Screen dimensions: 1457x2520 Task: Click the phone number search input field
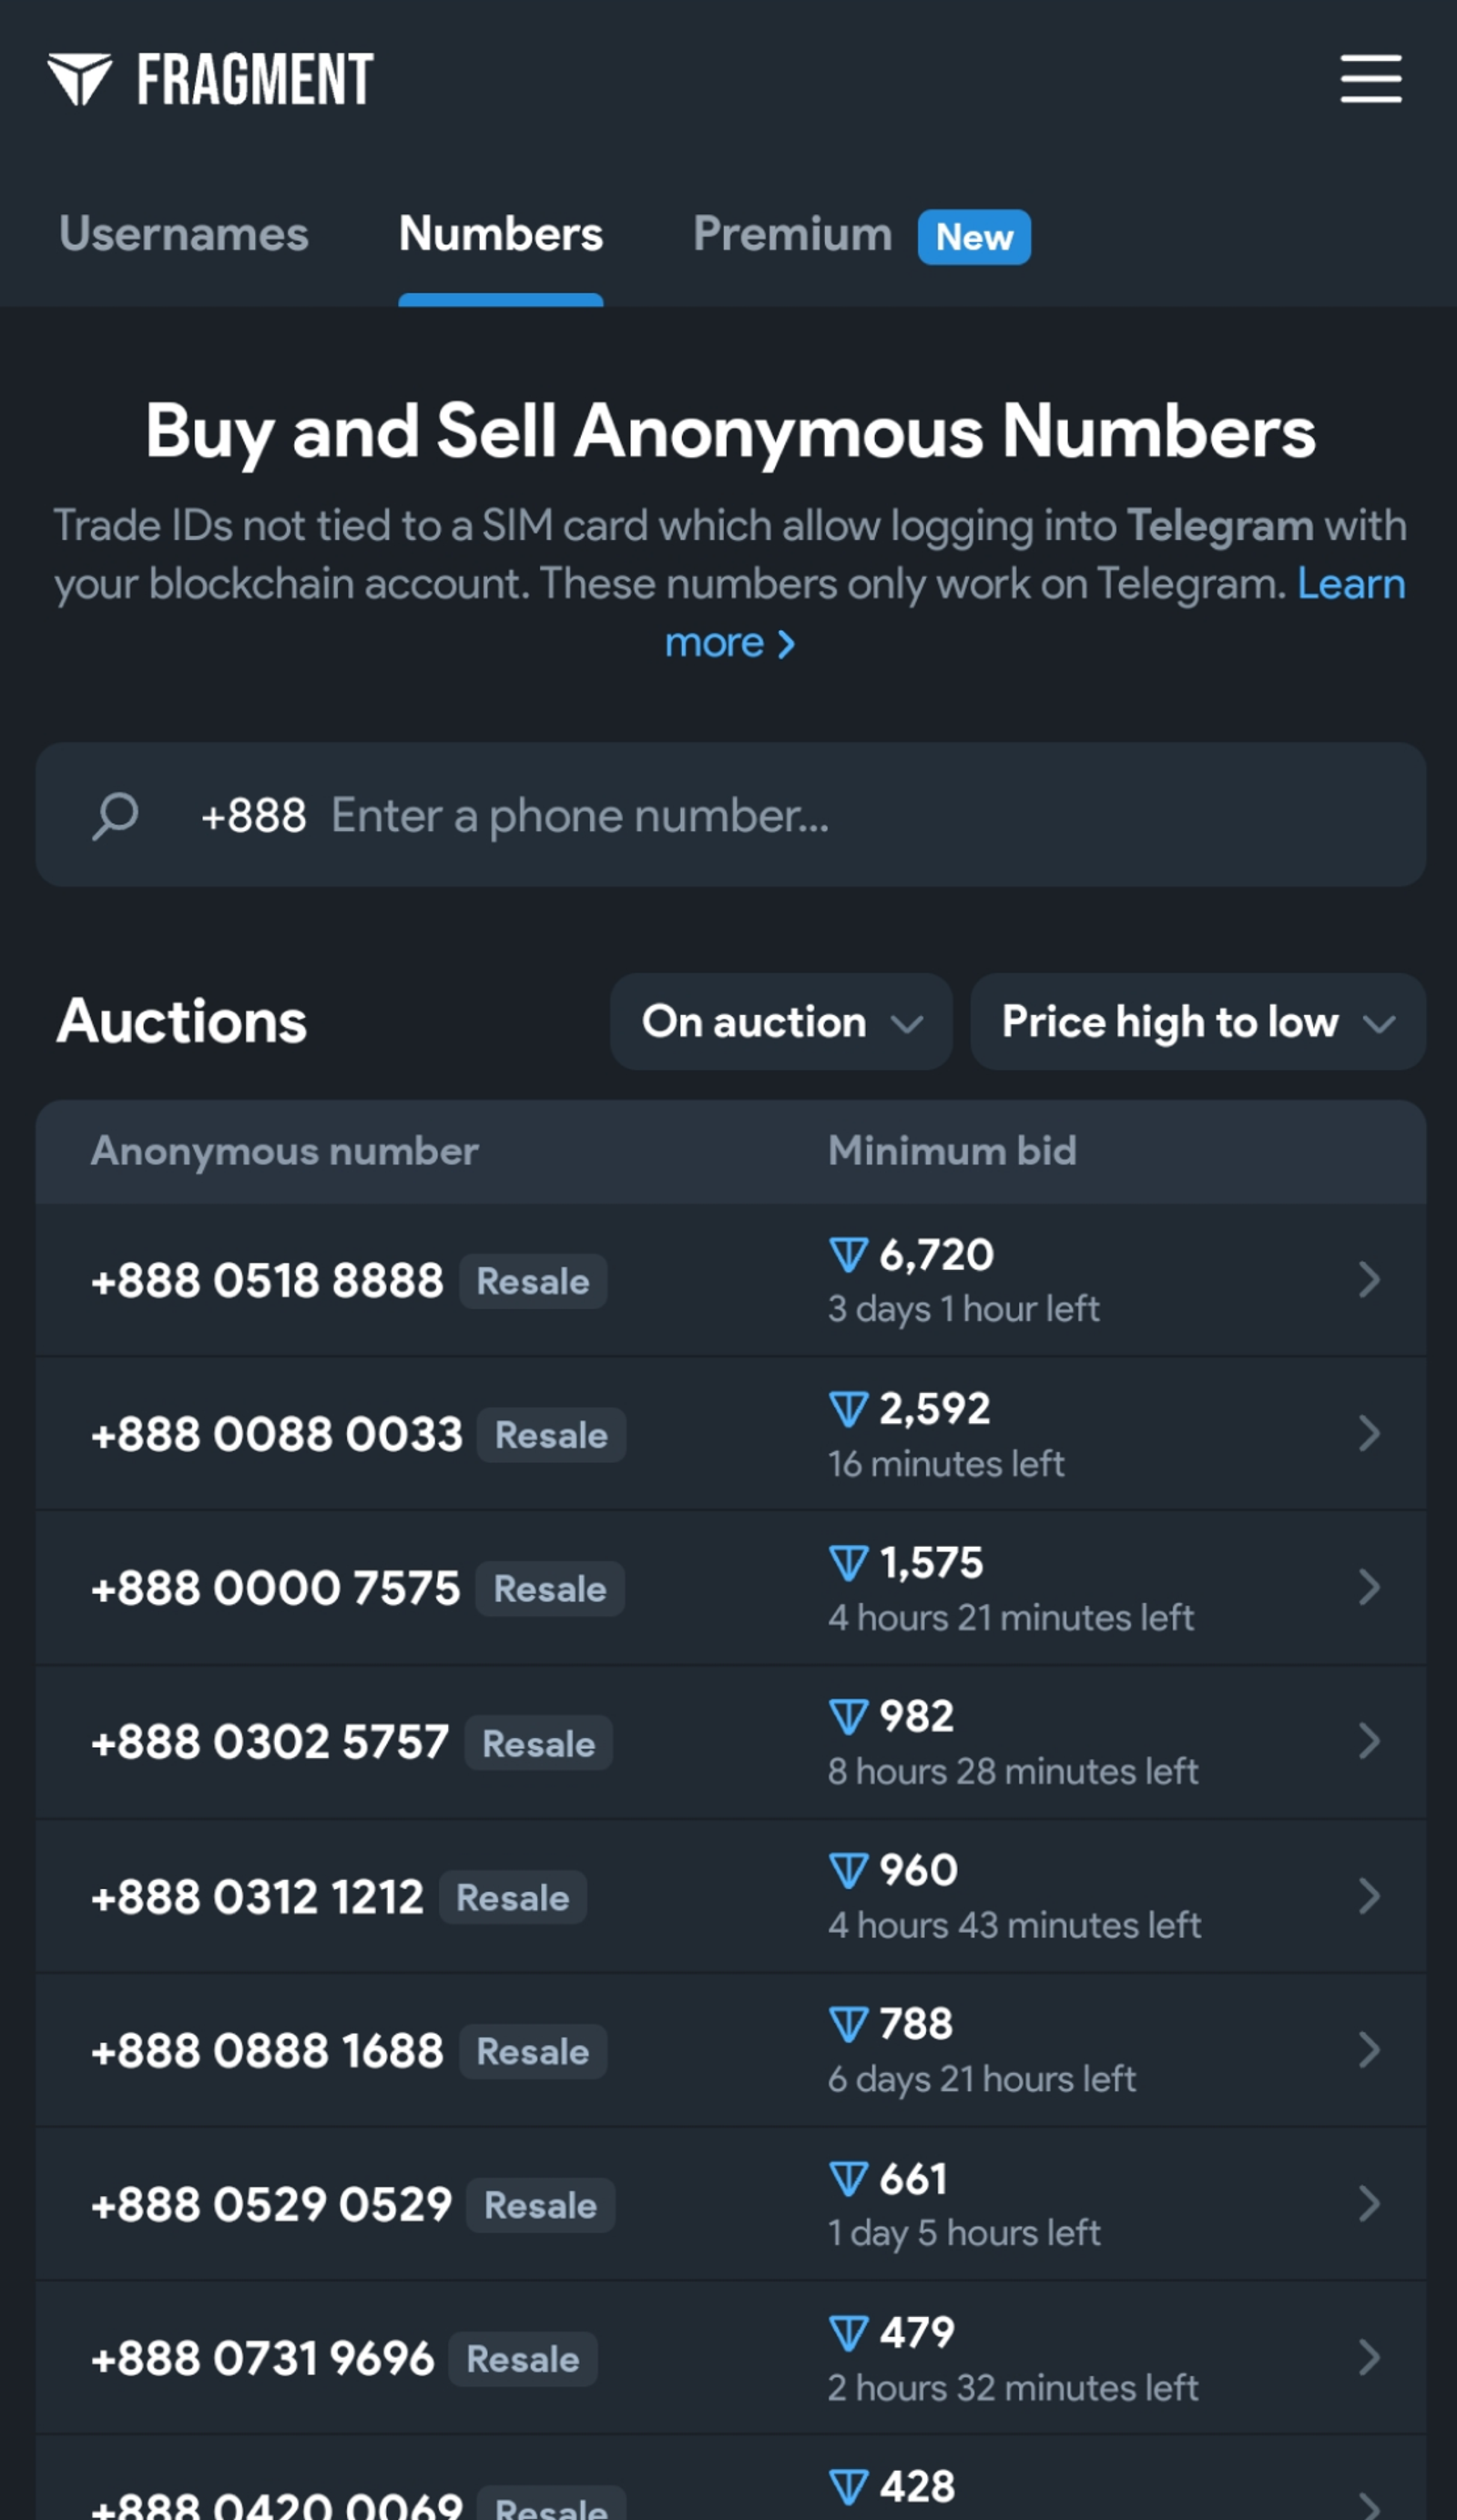pos(700,814)
